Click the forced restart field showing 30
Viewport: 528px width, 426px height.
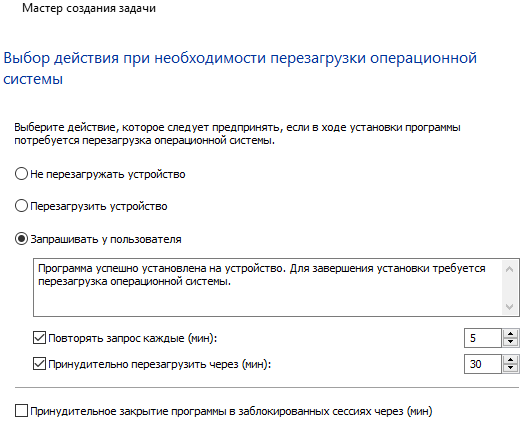coord(483,364)
